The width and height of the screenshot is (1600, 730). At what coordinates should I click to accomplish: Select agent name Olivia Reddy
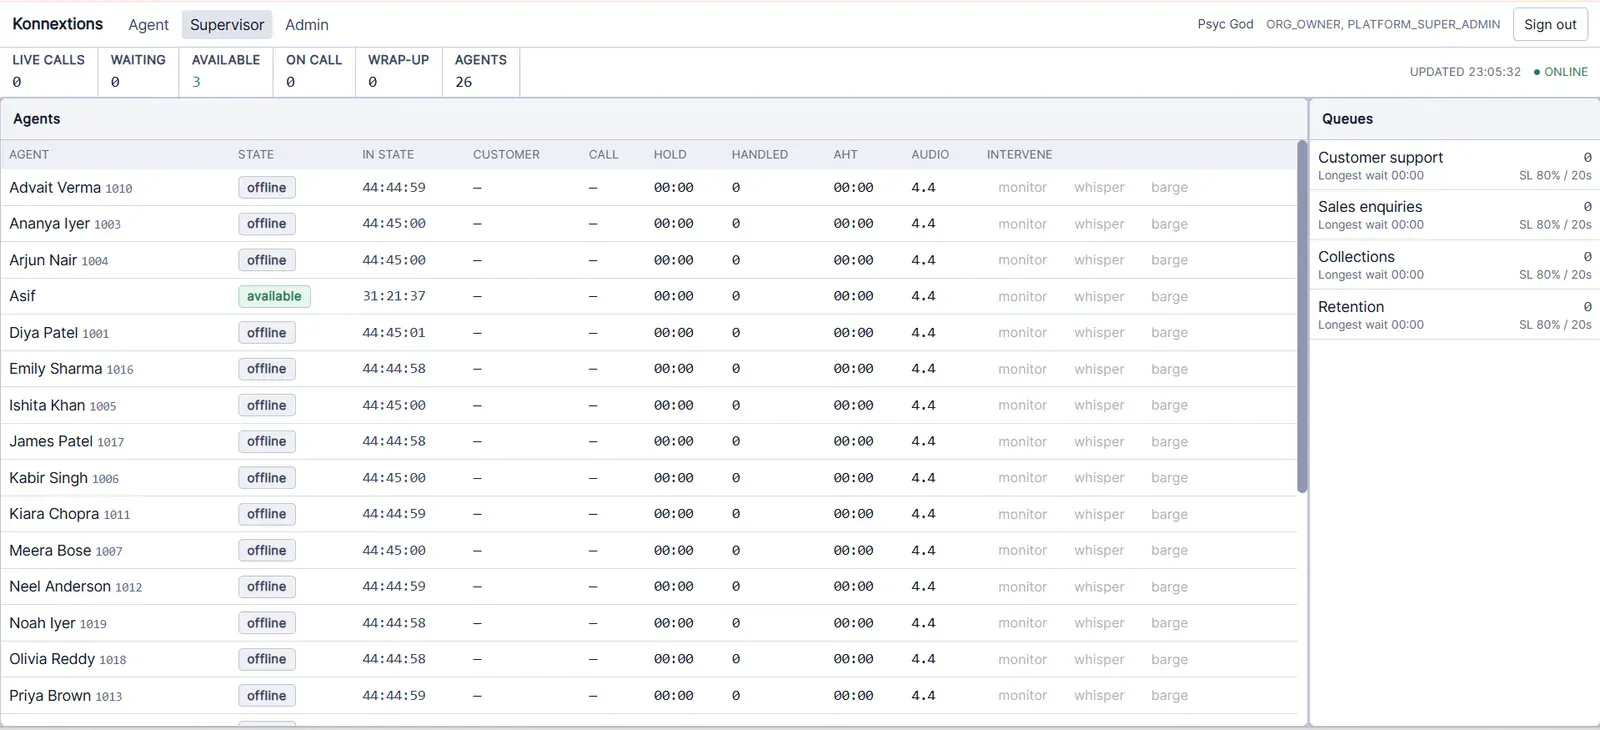click(x=52, y=659)
